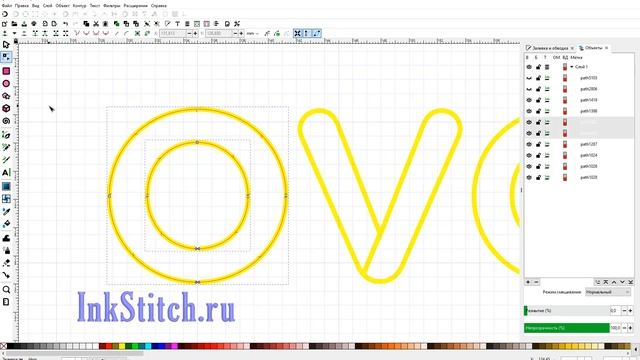Select the Ellipse tool

click(x=6, y=84)
